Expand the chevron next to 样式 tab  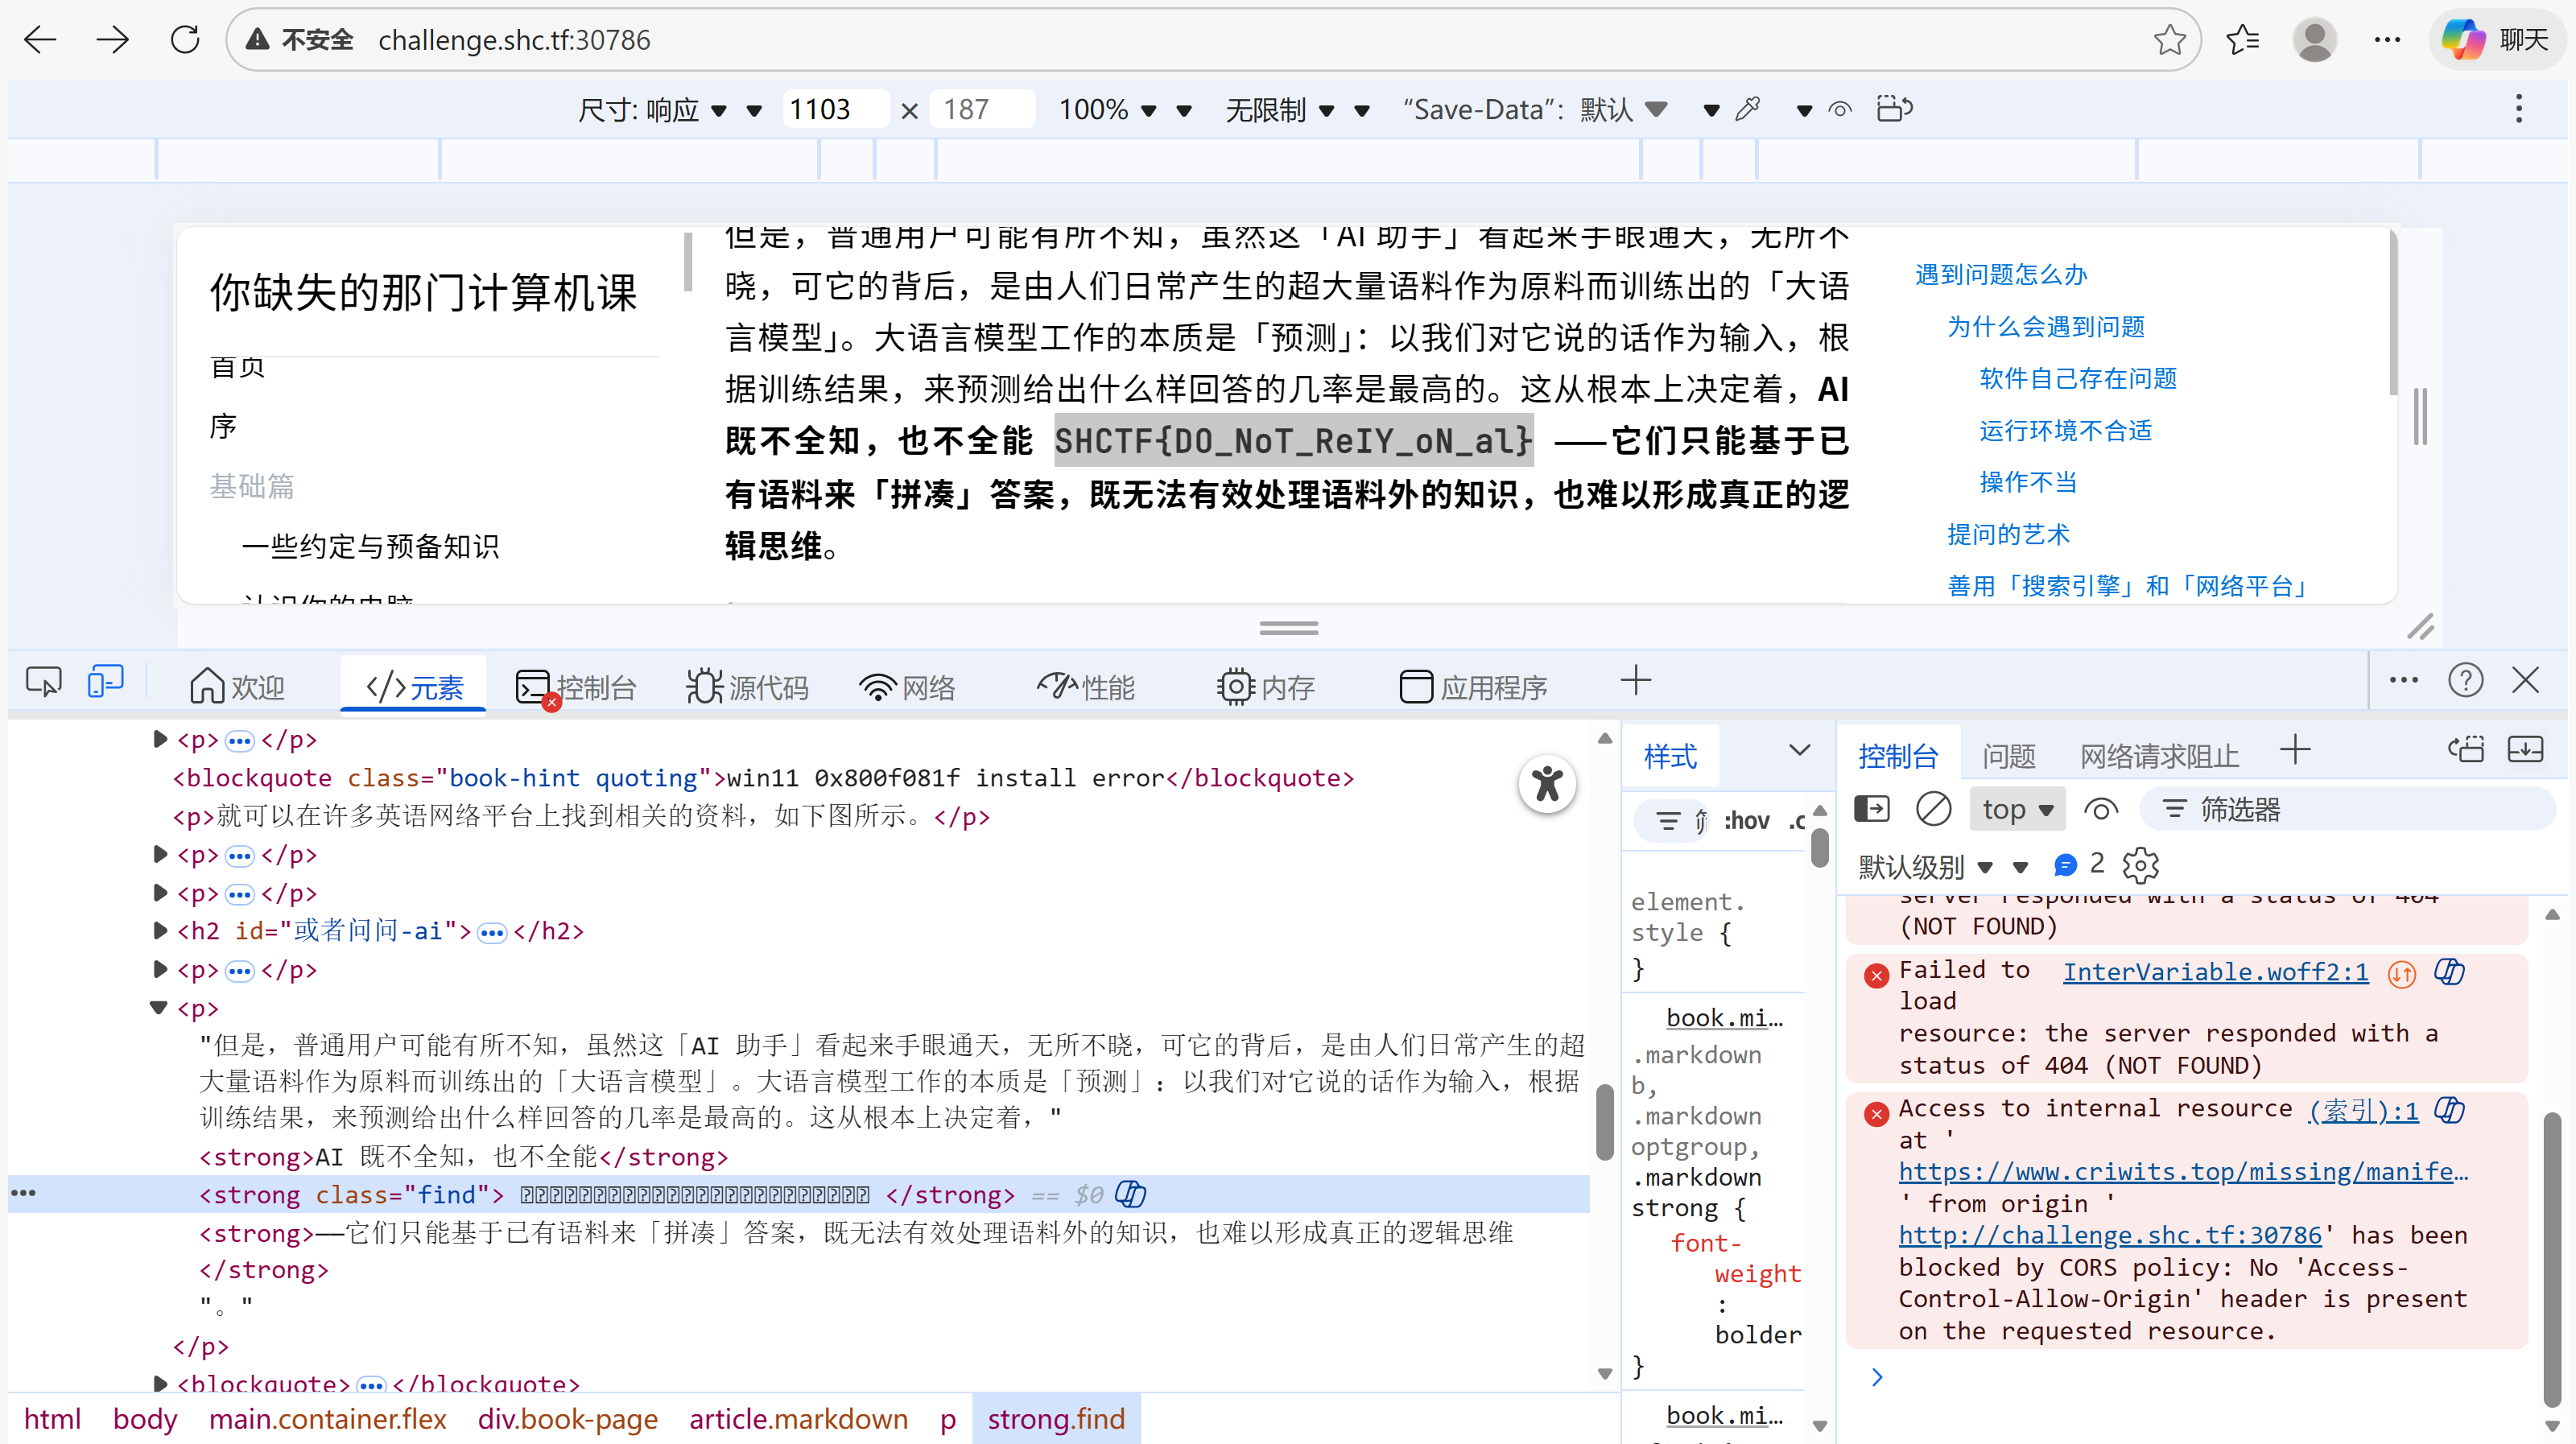tap(1799, 750)
